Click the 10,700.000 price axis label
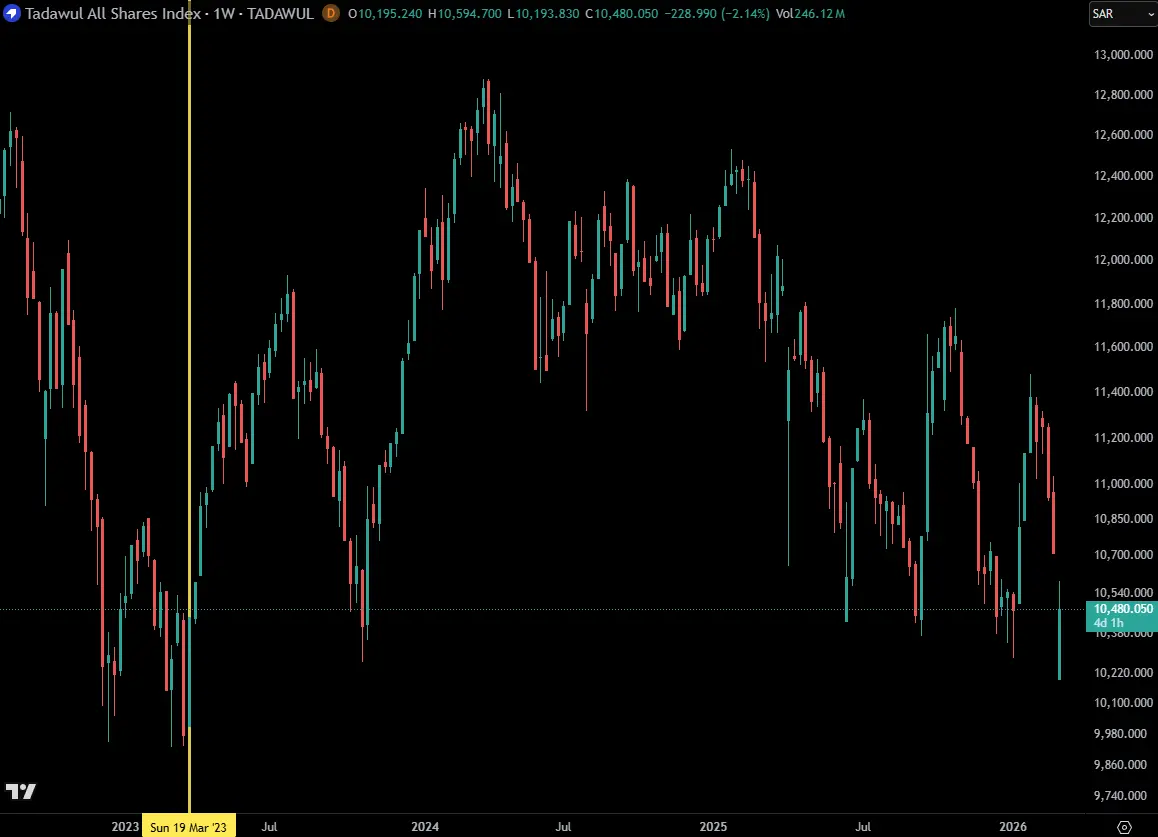This screenshot has height=837, width=1158. click(1123, 555)
